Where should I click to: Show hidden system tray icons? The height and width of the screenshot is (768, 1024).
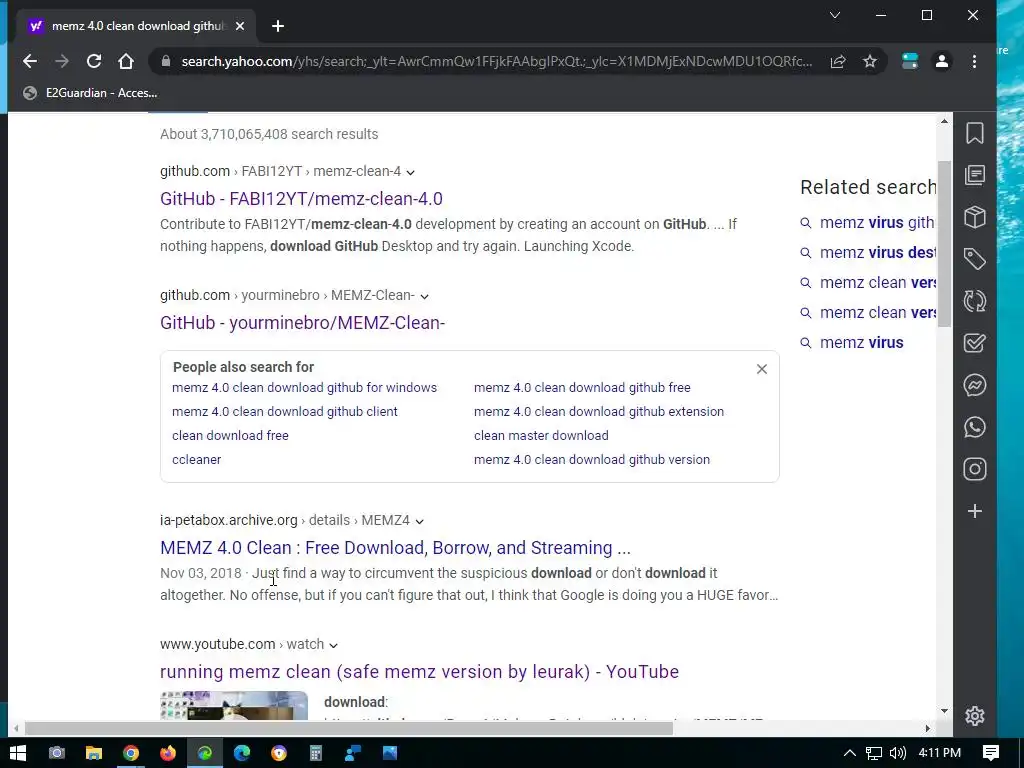point(850,753)
